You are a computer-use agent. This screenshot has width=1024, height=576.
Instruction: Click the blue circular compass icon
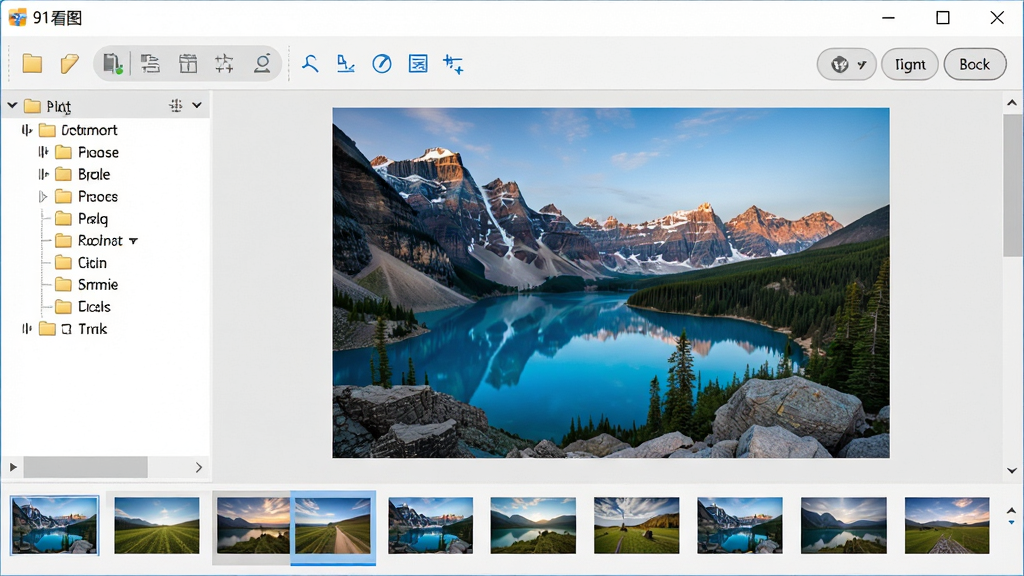point(382,63)
